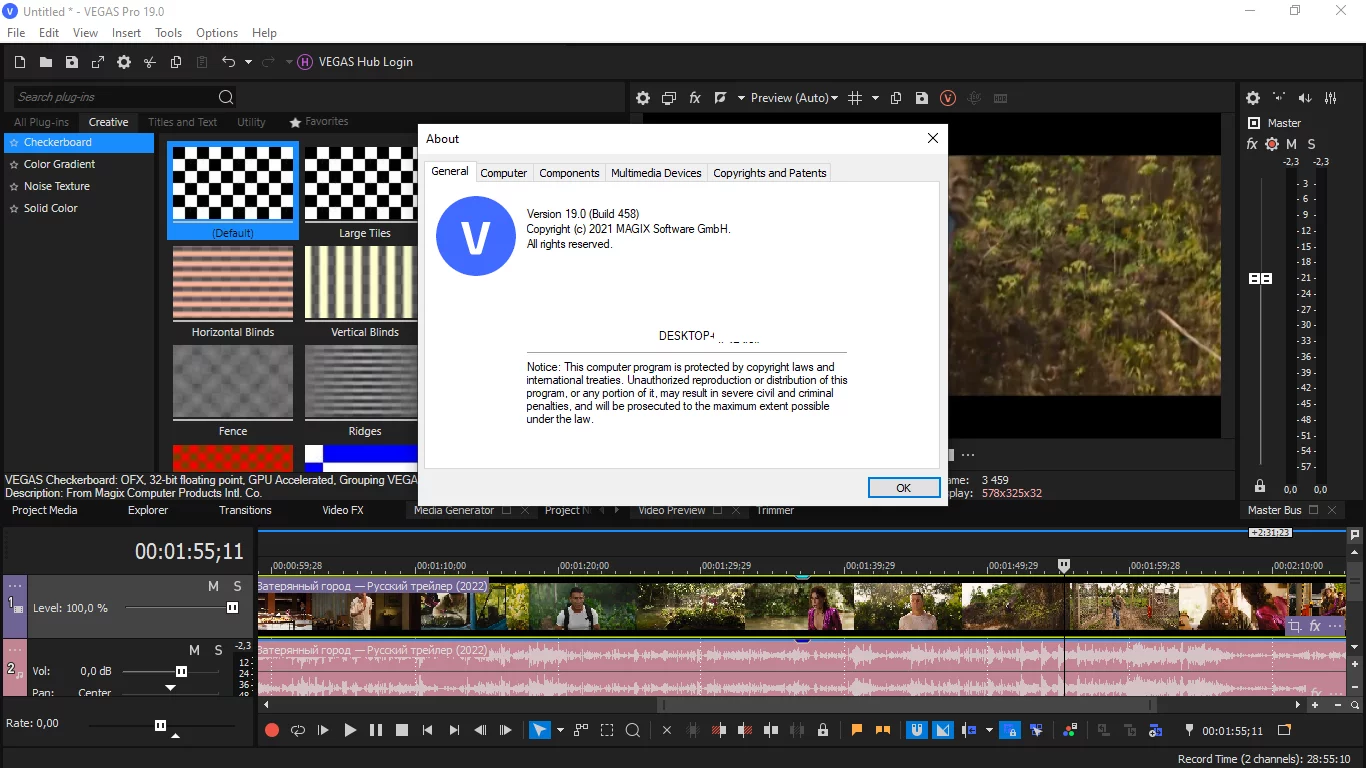Select the Normal Edit arrow tool

click(x=540, y=731)
